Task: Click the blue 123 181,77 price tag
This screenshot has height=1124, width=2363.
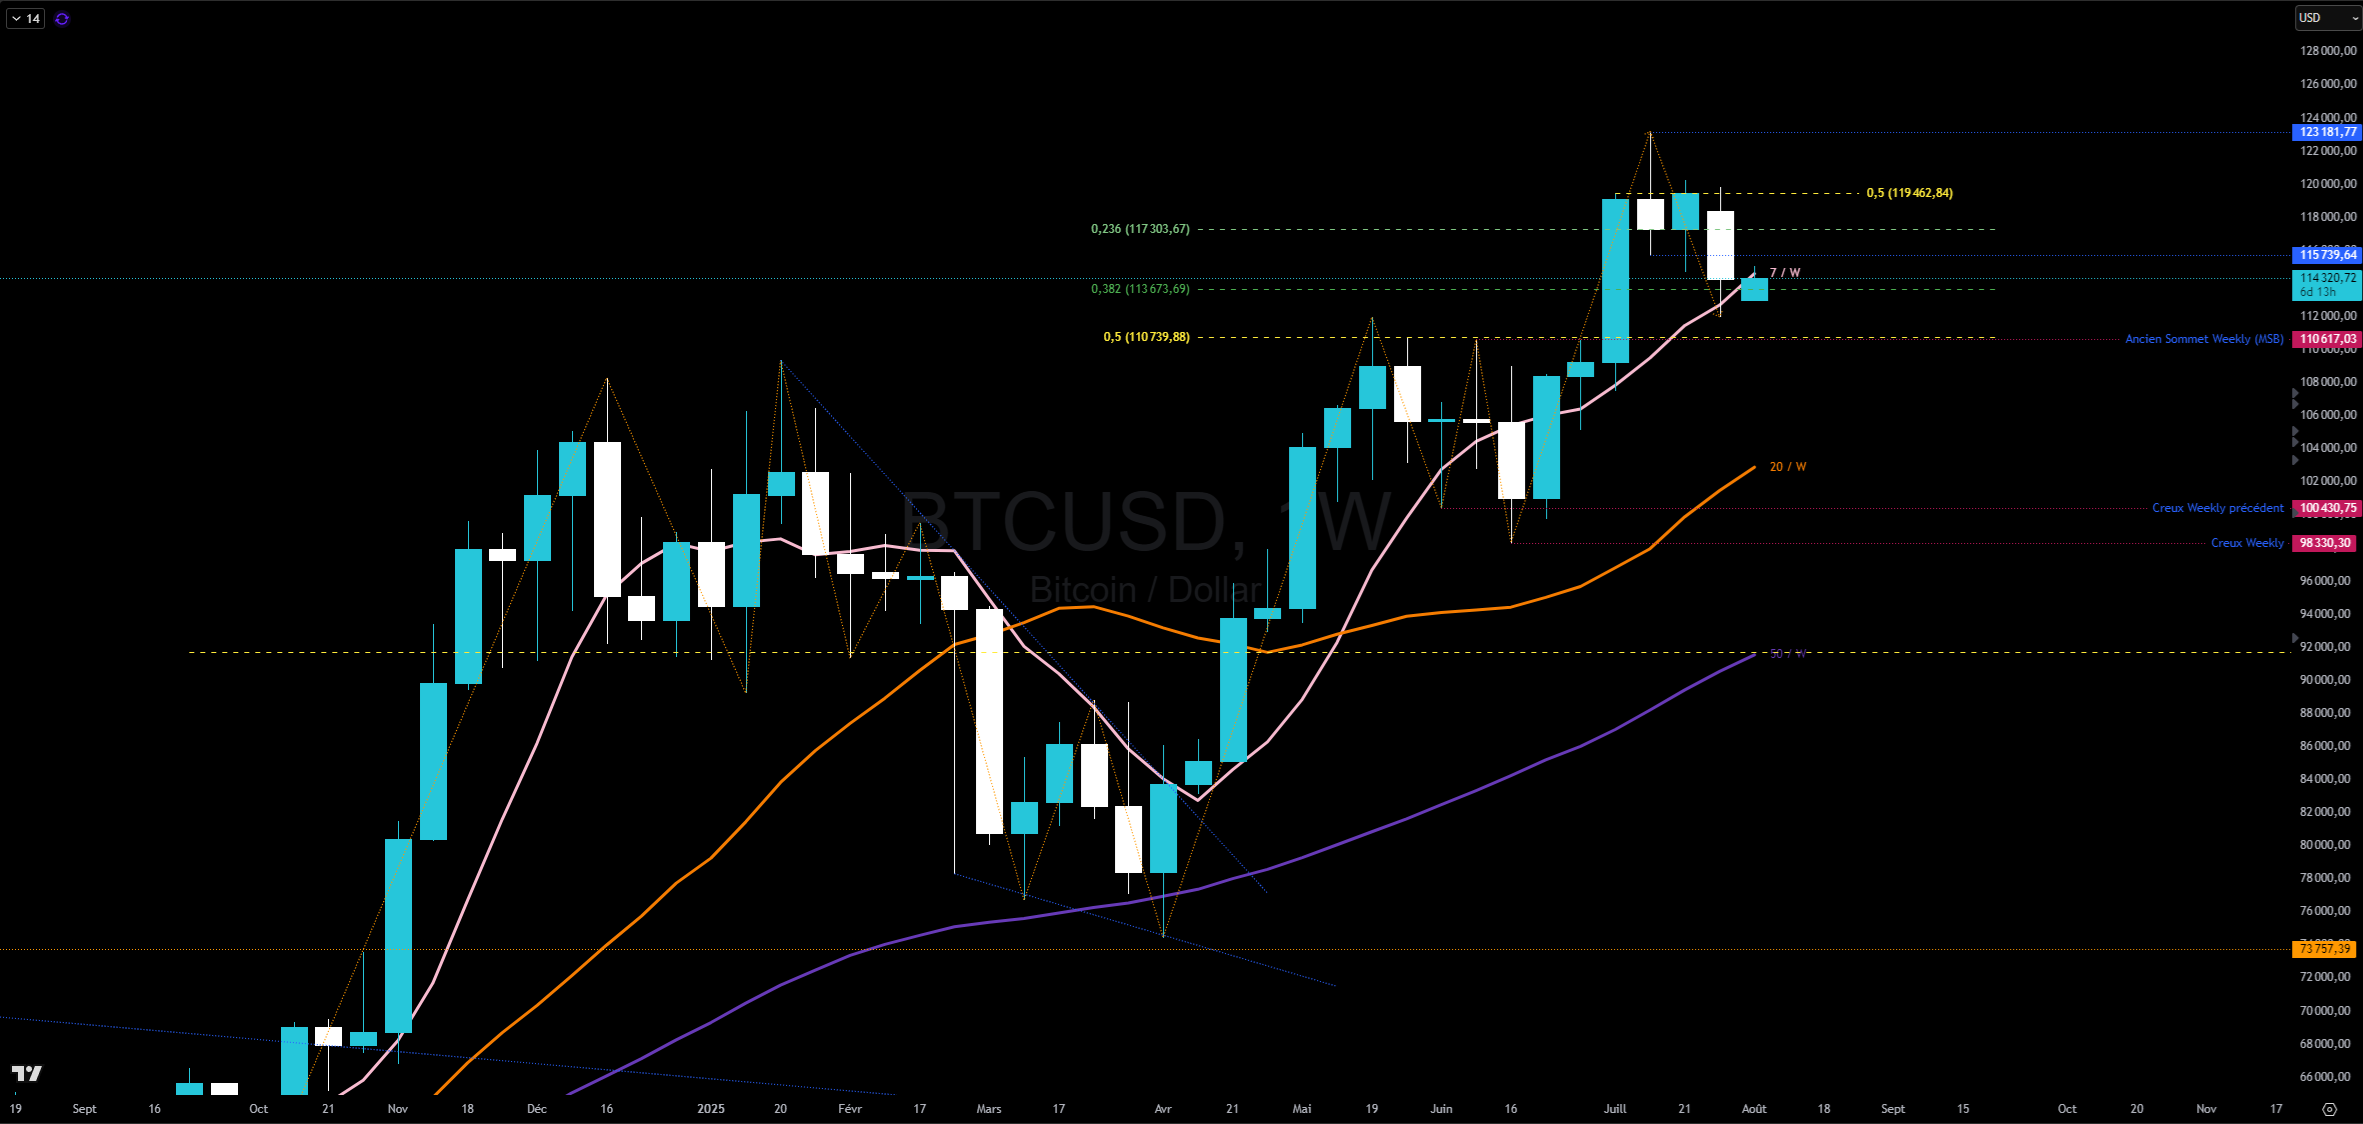Action: (2326, 132)
